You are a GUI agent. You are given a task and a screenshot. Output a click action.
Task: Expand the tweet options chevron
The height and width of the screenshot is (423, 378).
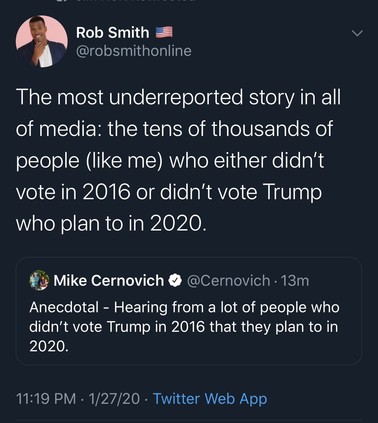pos(357,33)
